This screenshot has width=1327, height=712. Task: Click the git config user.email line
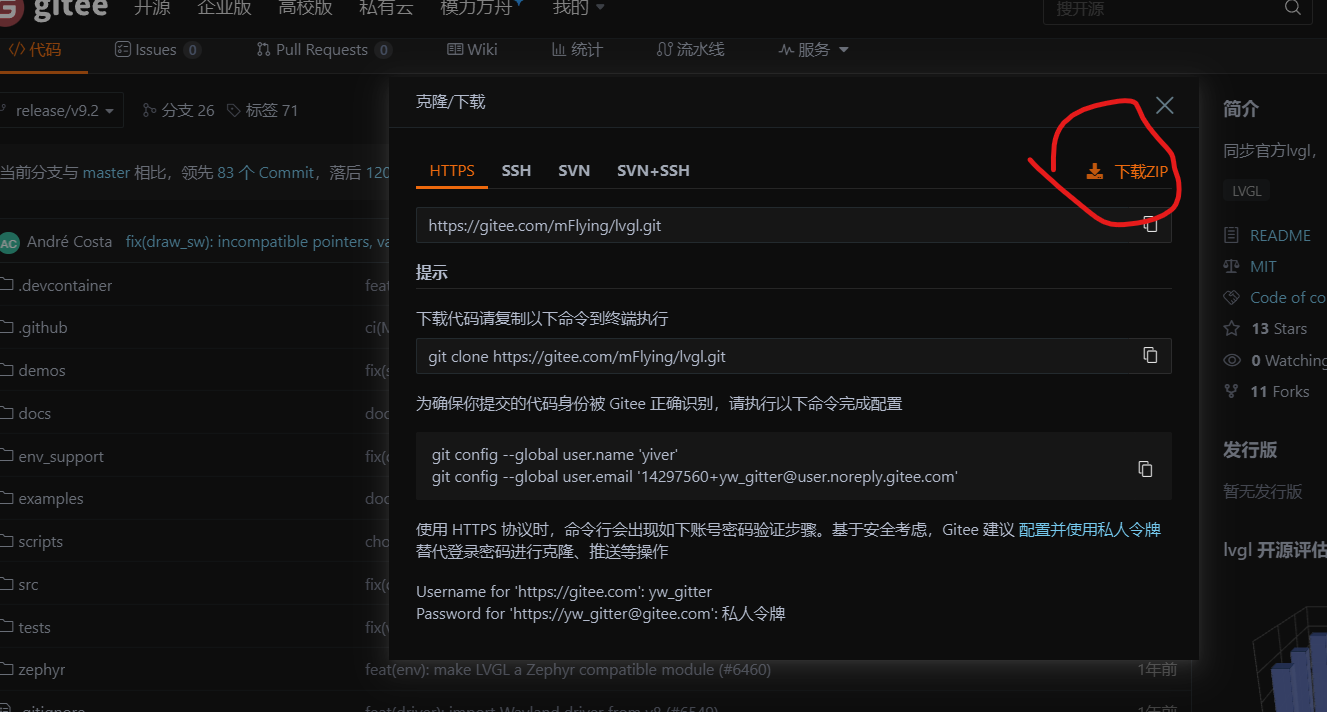click(x=695, y=477)
